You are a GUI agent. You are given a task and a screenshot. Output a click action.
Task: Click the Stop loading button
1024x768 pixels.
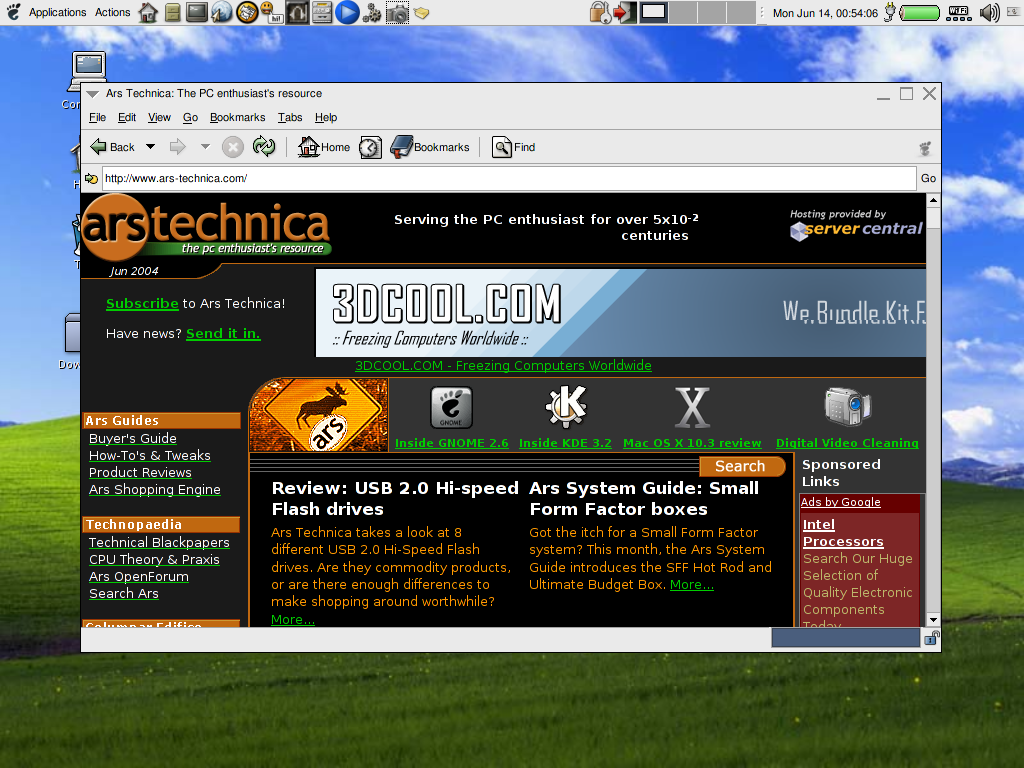click(x=232, y=147)
